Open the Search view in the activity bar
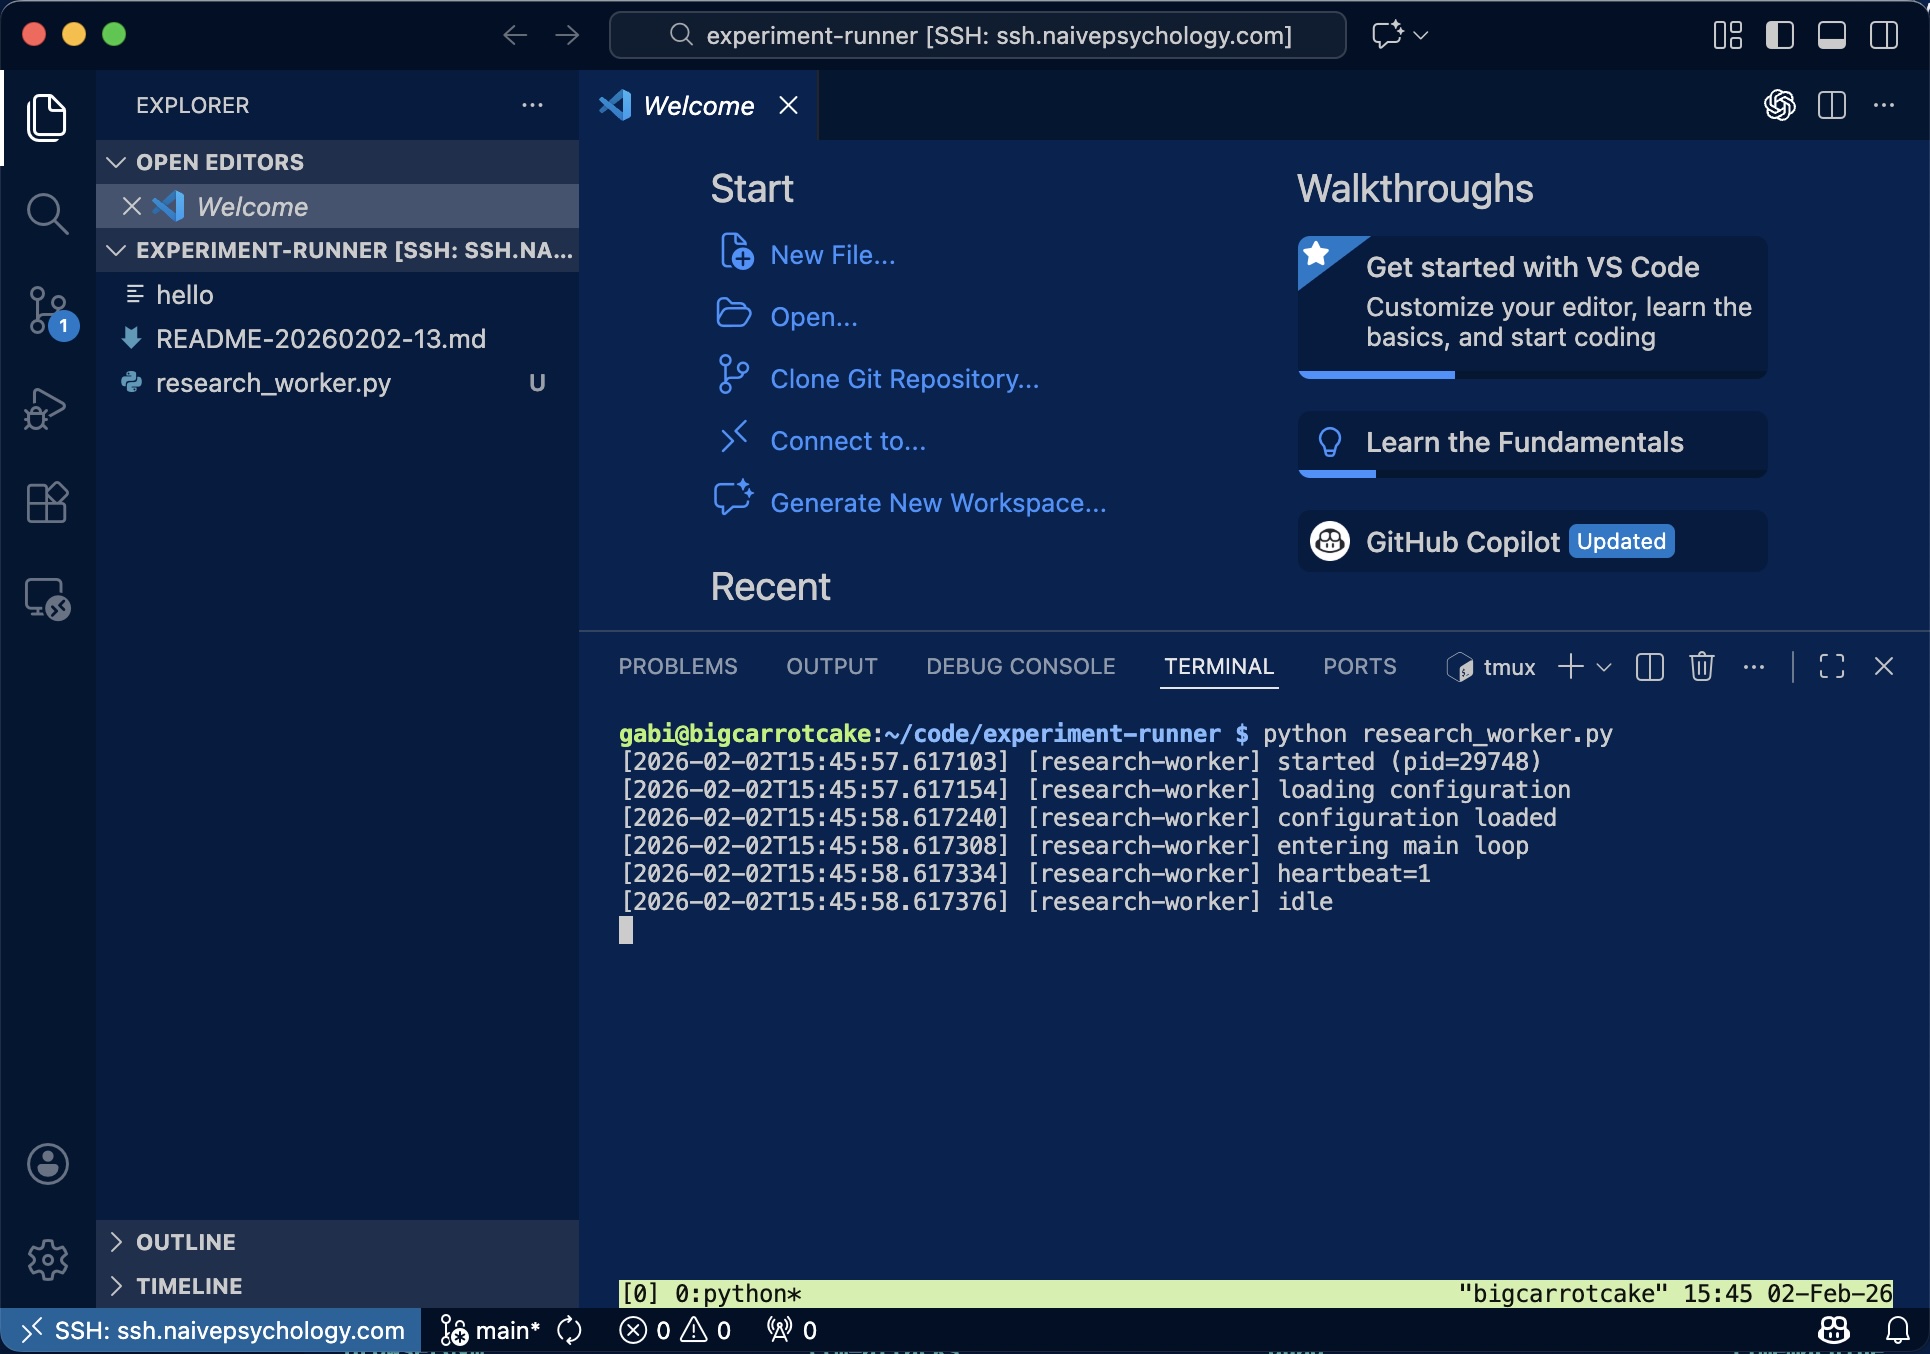The image size is (1930, 1354). (x=47, y=214)
